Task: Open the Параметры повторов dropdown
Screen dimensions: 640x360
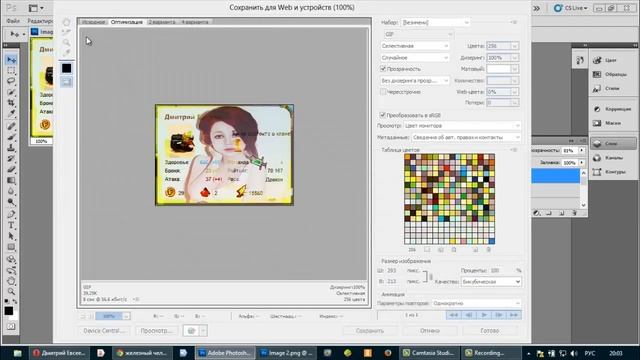Action: click(476, 303)
